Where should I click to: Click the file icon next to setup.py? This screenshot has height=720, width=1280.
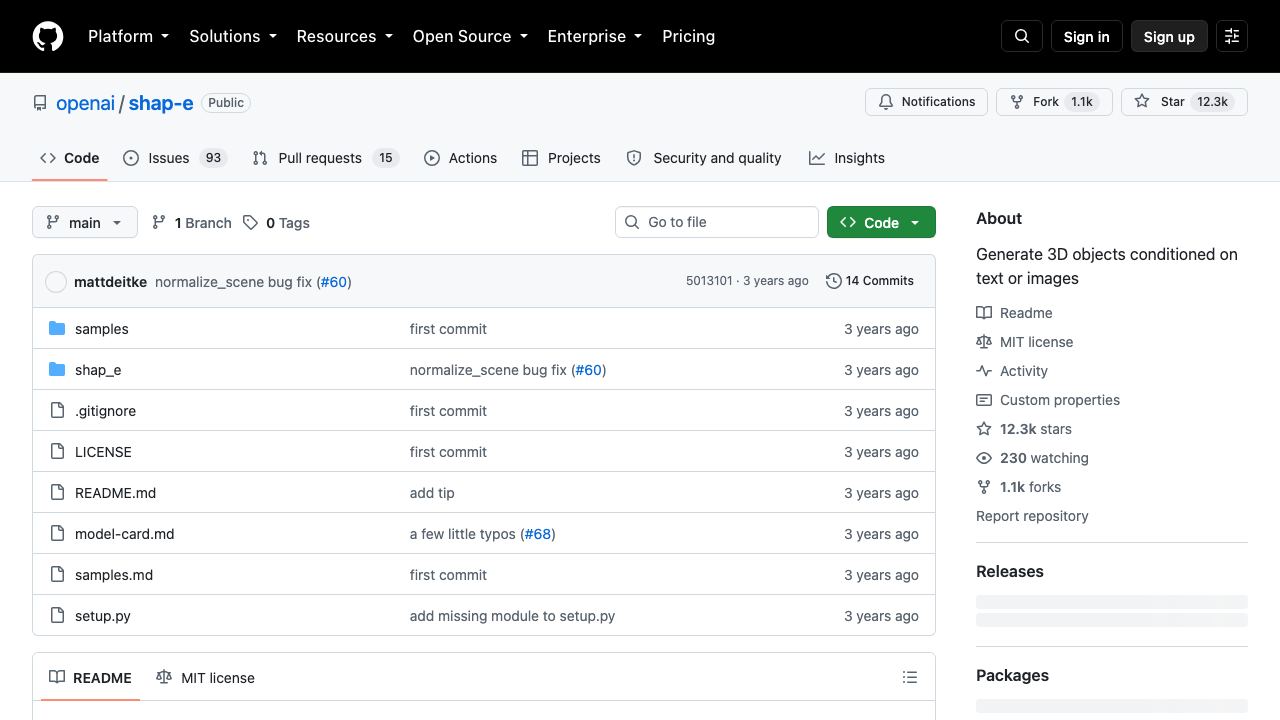tap(57, 616)
